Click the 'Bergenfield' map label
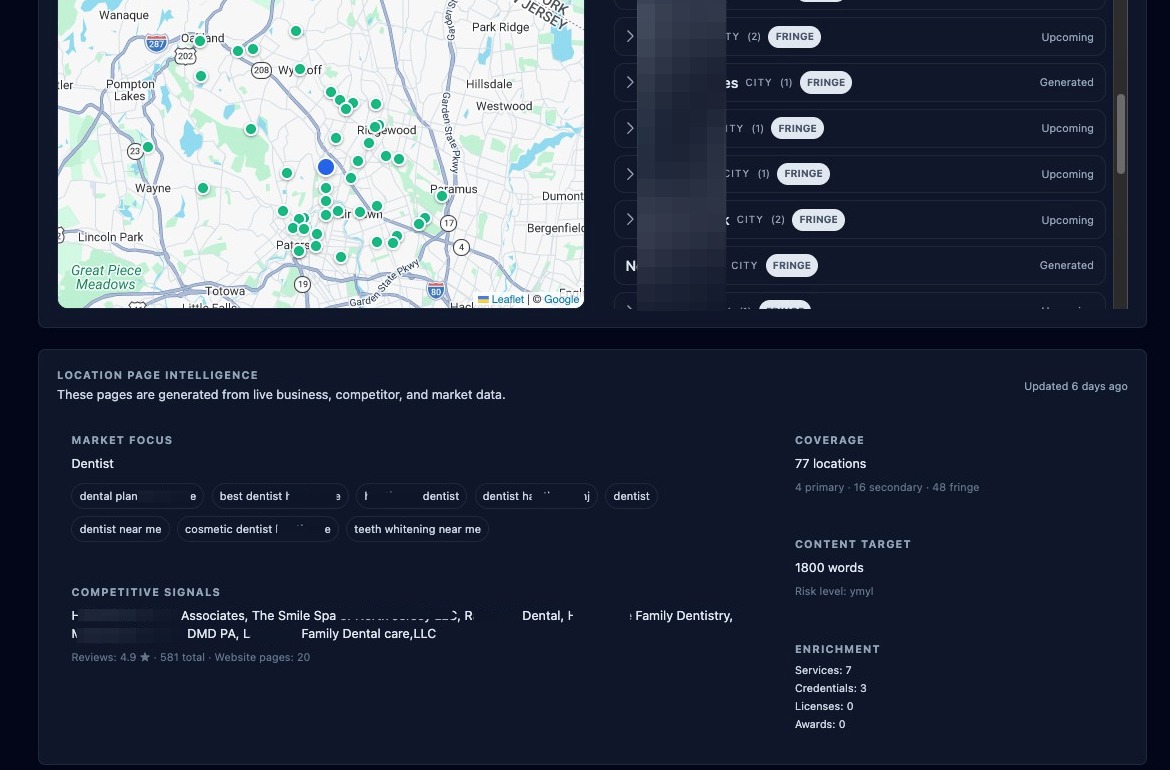 555,228
